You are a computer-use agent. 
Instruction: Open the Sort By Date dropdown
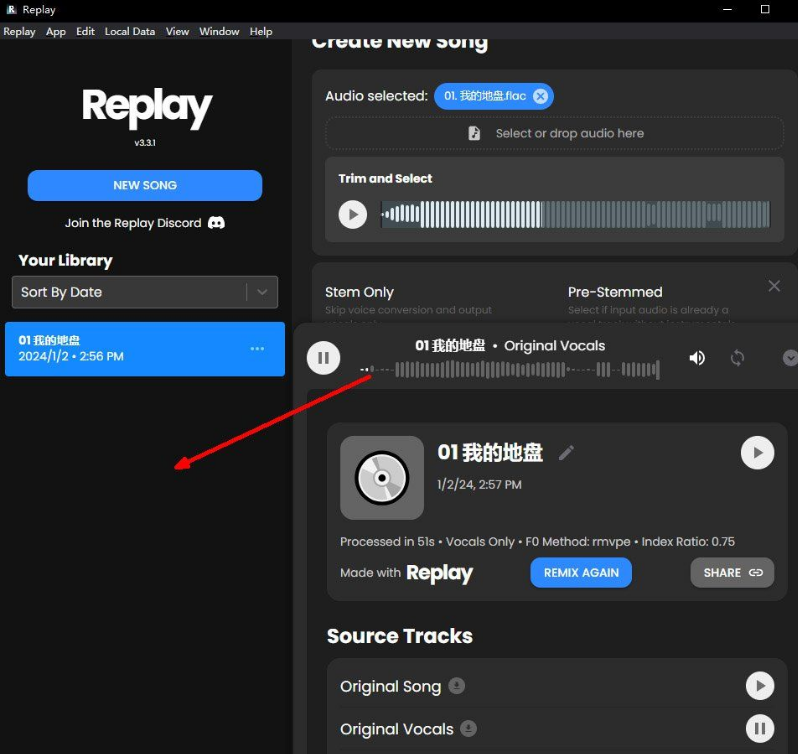tap(262, 292)
